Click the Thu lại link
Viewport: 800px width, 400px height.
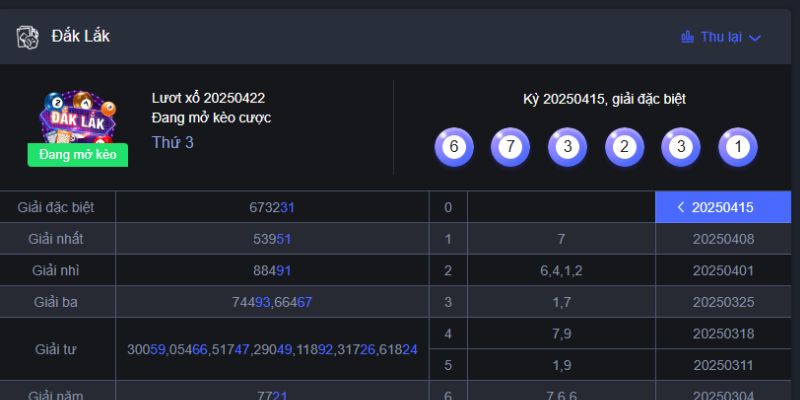click(721, 37)
